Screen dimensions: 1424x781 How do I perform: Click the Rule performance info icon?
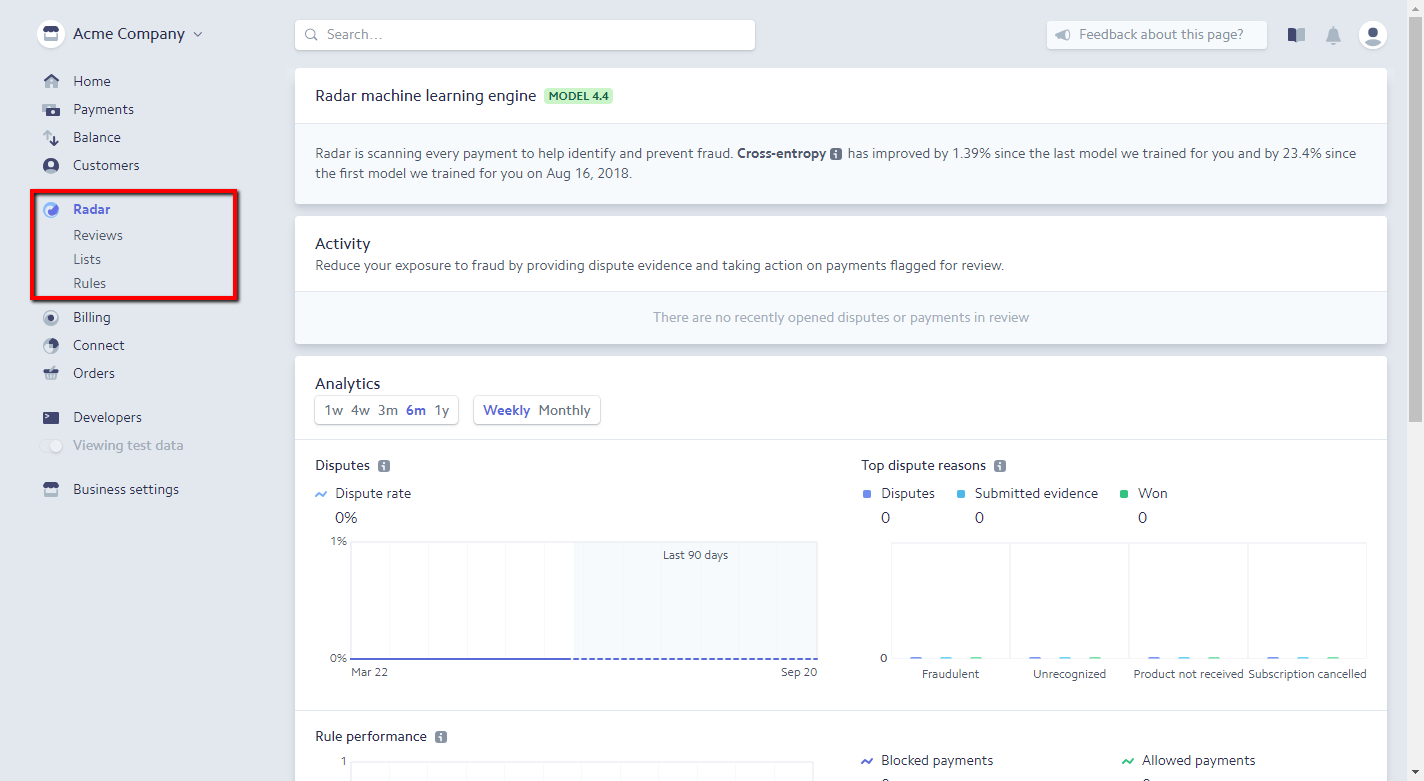[441, 737]
